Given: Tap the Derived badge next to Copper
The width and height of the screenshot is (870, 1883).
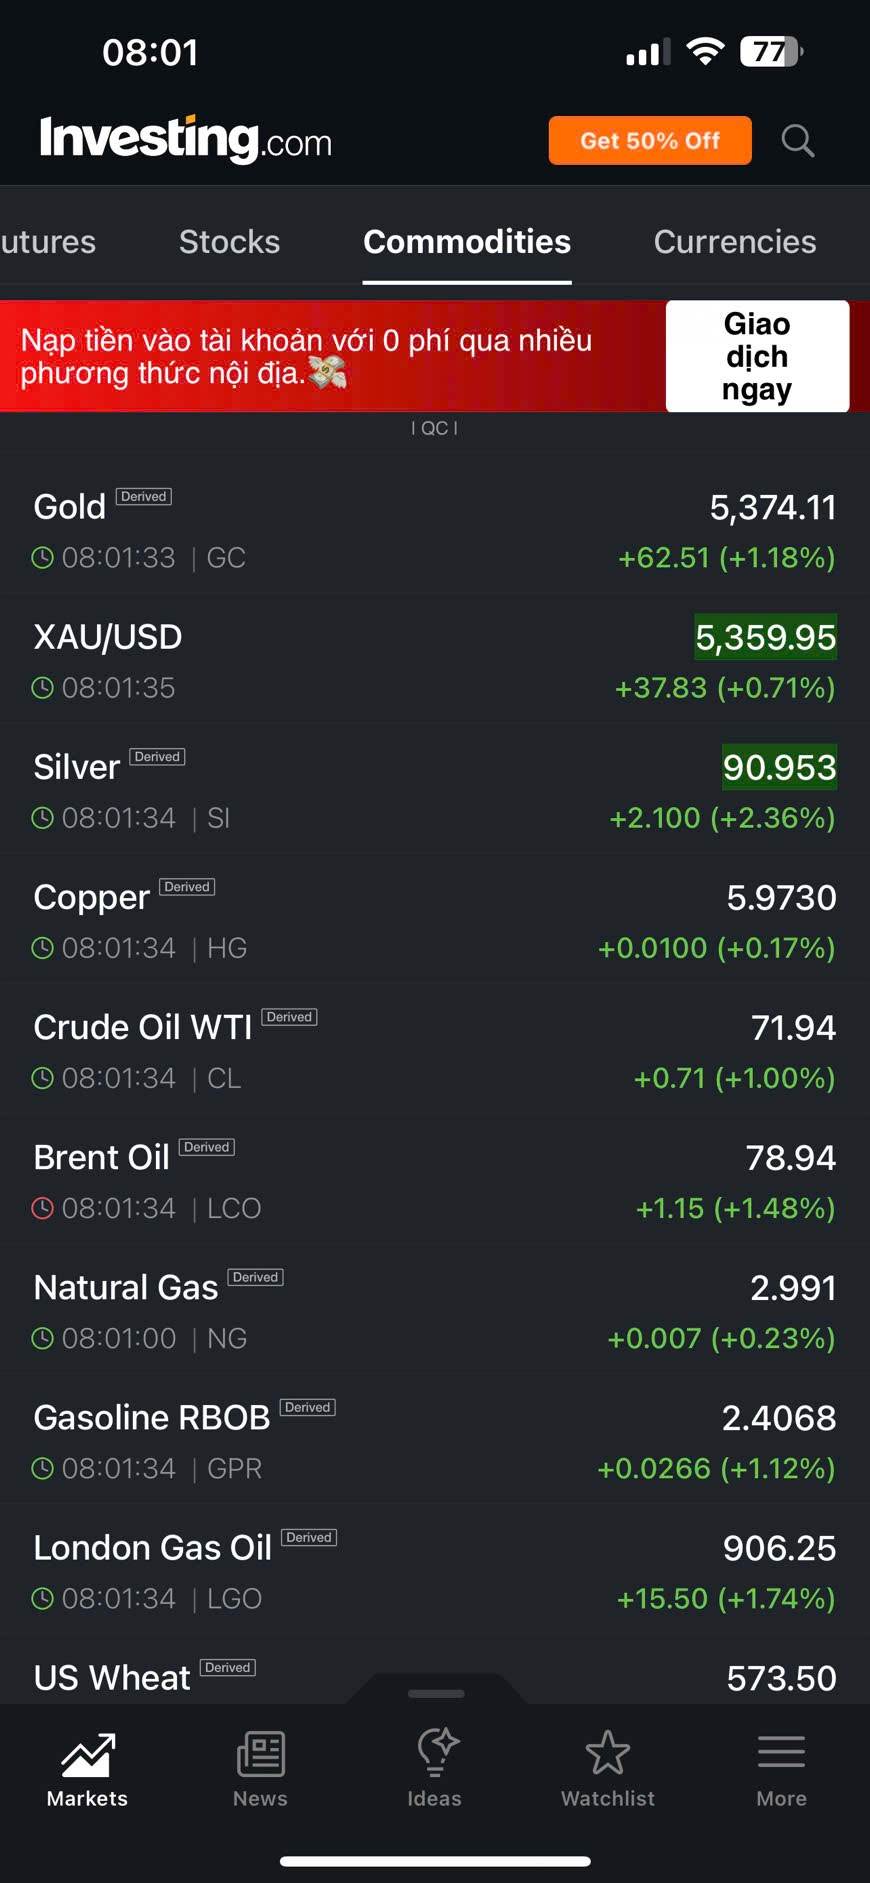Looking at the screenshot, I should [187, 887].
